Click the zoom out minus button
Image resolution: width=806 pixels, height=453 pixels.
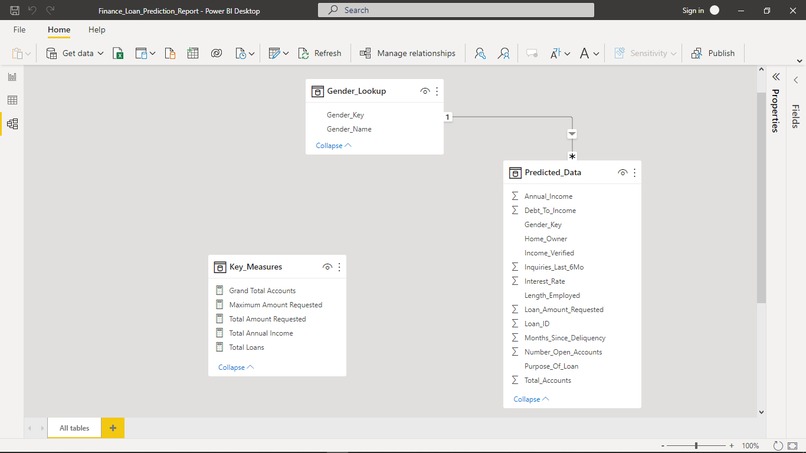click(x=663, y=446)
